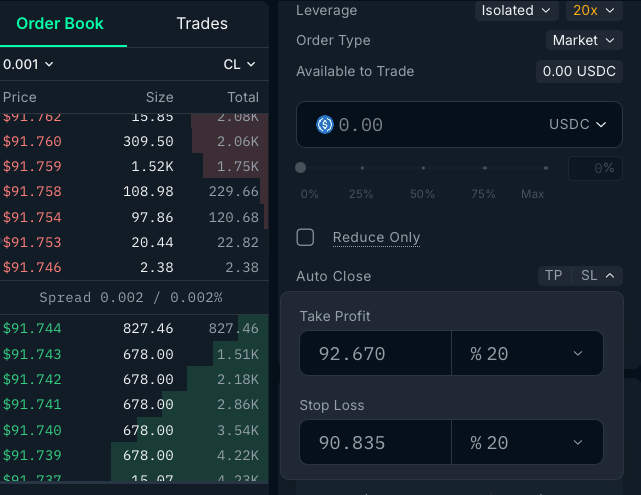641x495 pixels.
Task: Switch to the Trades tab
Action: (x=202, y=24)
